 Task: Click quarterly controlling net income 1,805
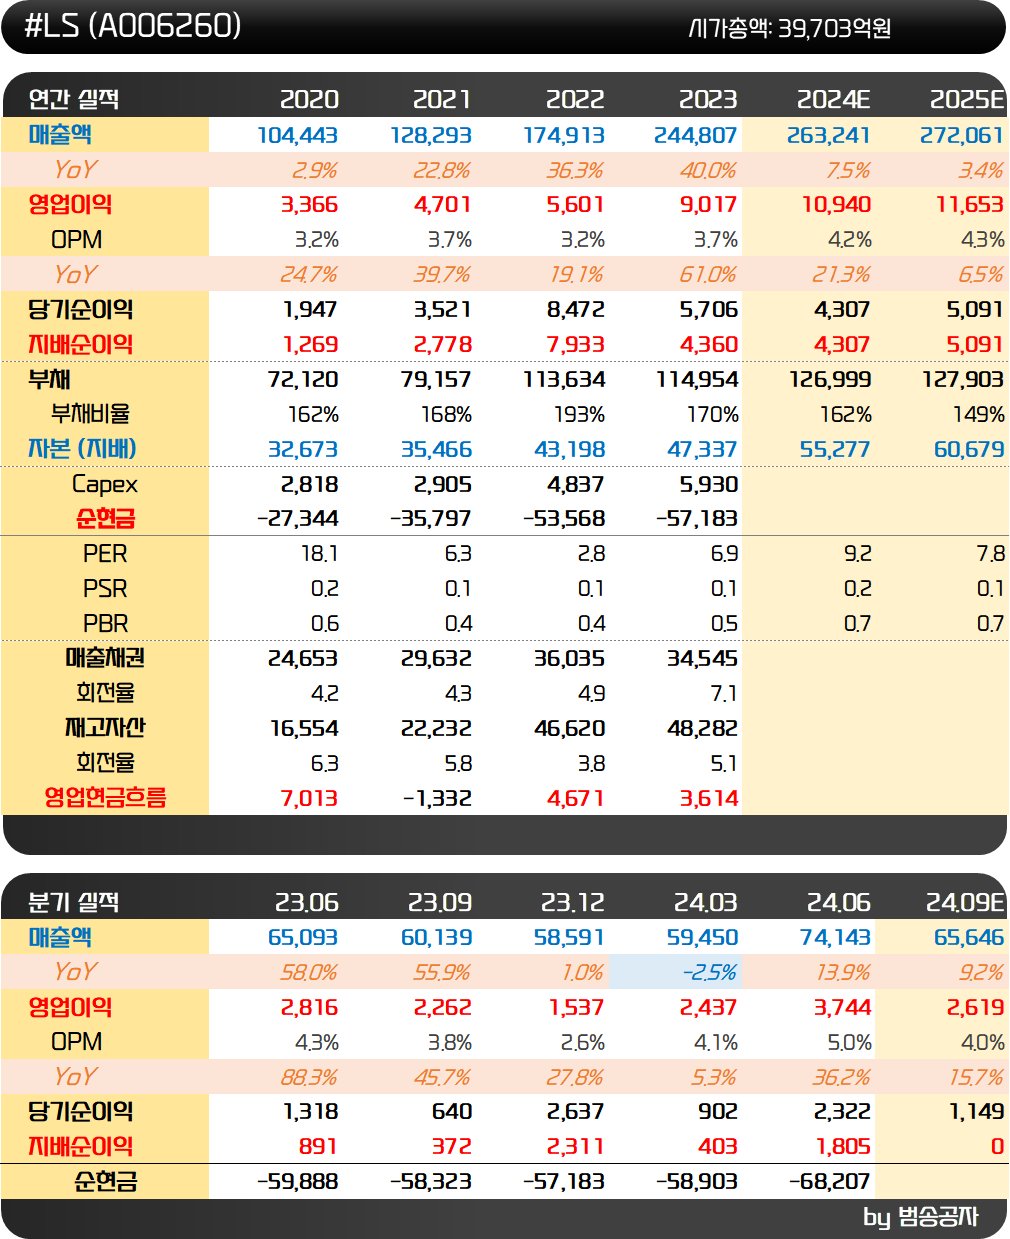[843, 1147]
